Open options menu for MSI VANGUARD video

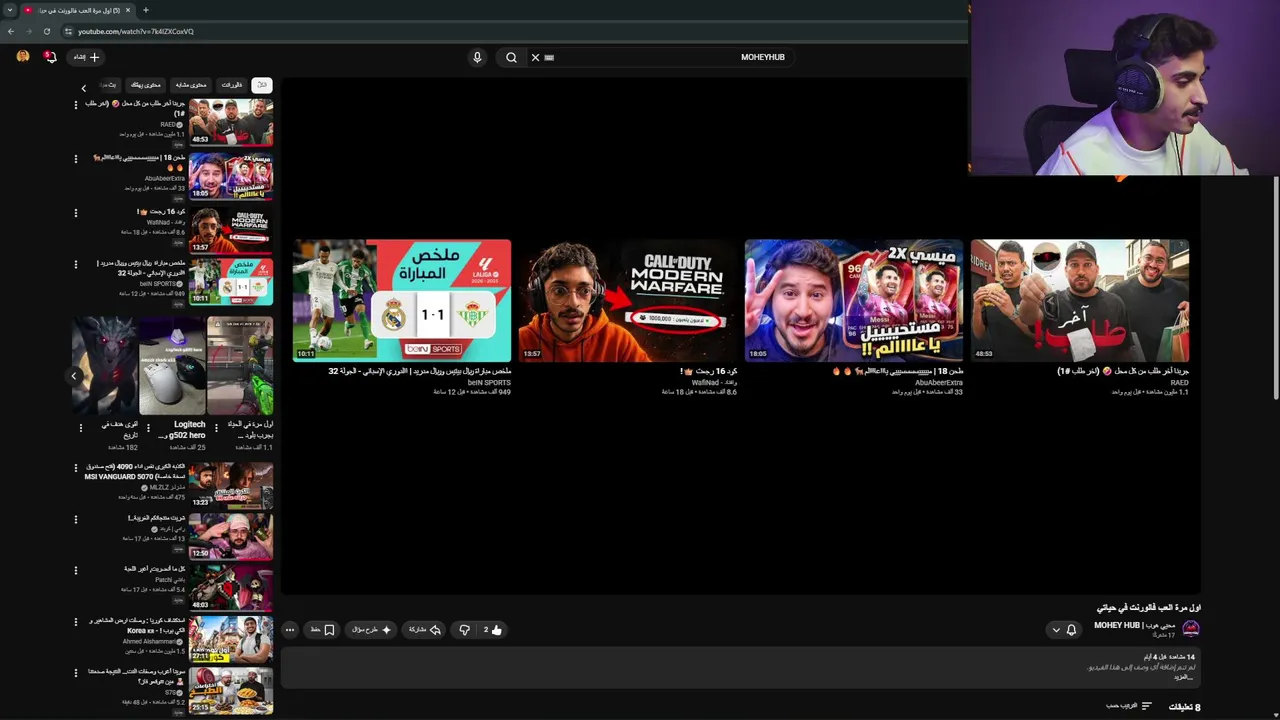point(75,468)
